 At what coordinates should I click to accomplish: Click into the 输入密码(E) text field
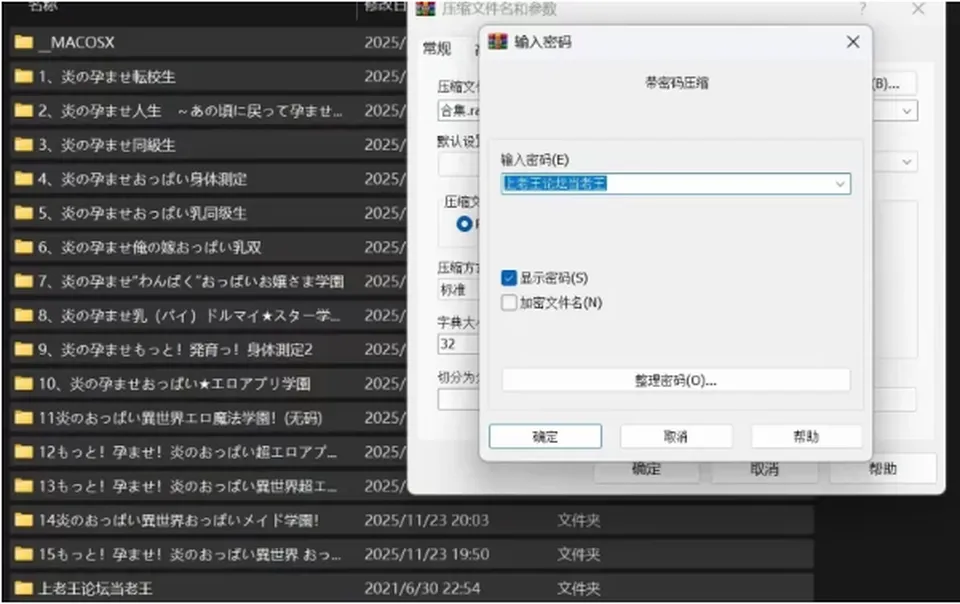pyautogui.click(x=667, y=184)
